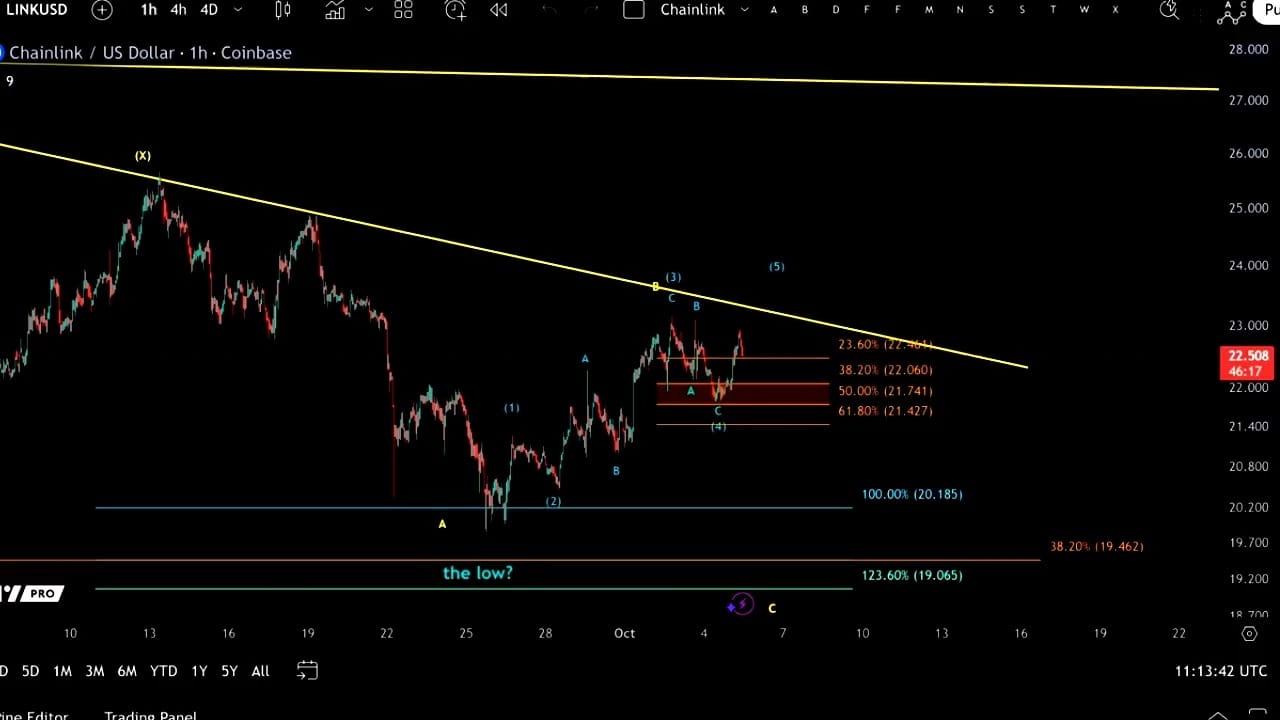The width and height of the screenshot is (1280, 720).
Task: Select the 38.20% (22.060) retracement label
Action: coord(885,370)
